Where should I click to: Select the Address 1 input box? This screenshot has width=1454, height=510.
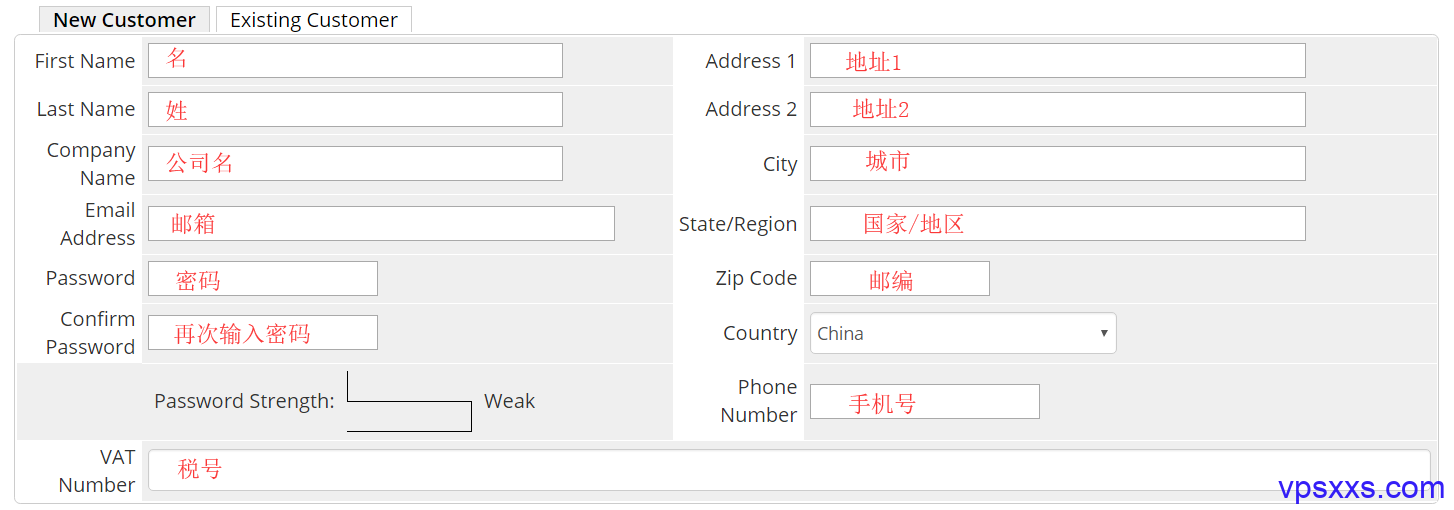(1057, 60)
